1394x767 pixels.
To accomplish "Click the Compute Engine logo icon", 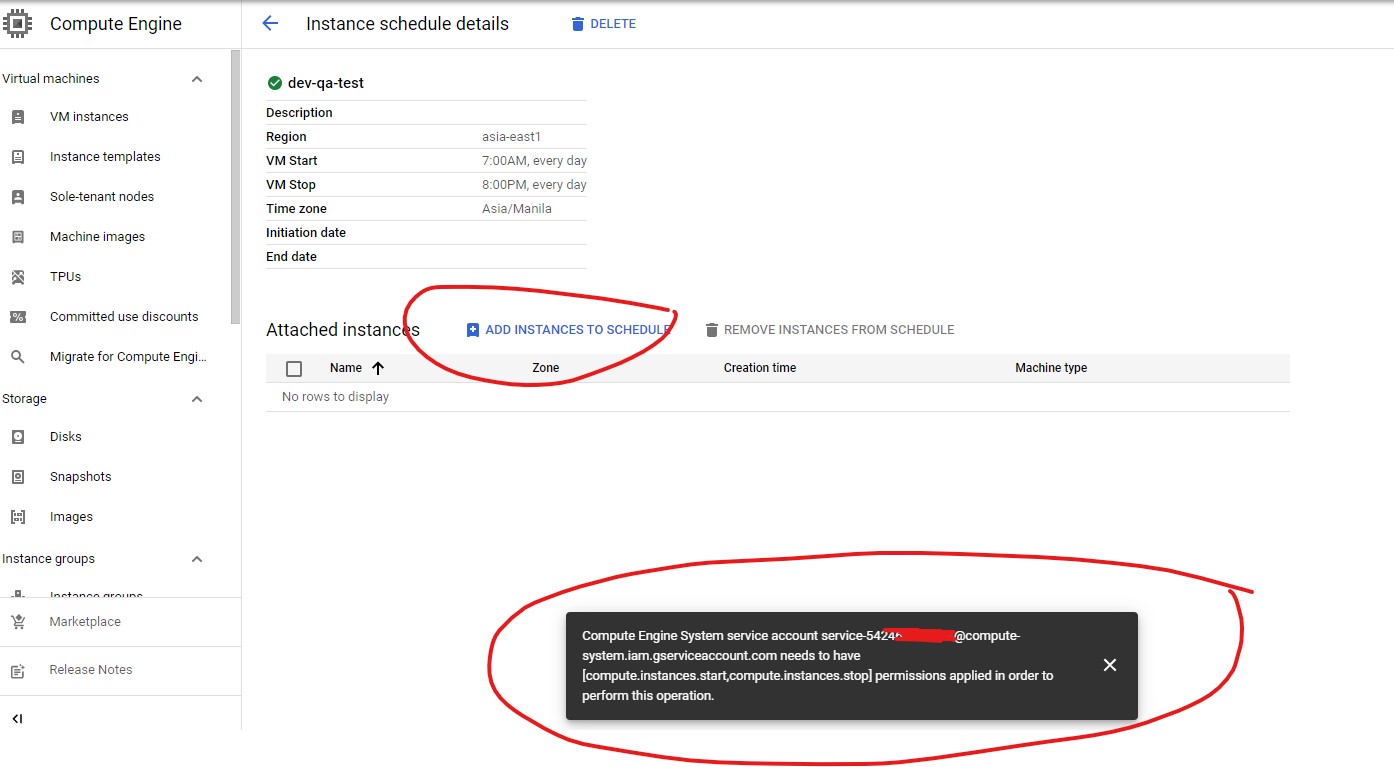I will (17, 22).
